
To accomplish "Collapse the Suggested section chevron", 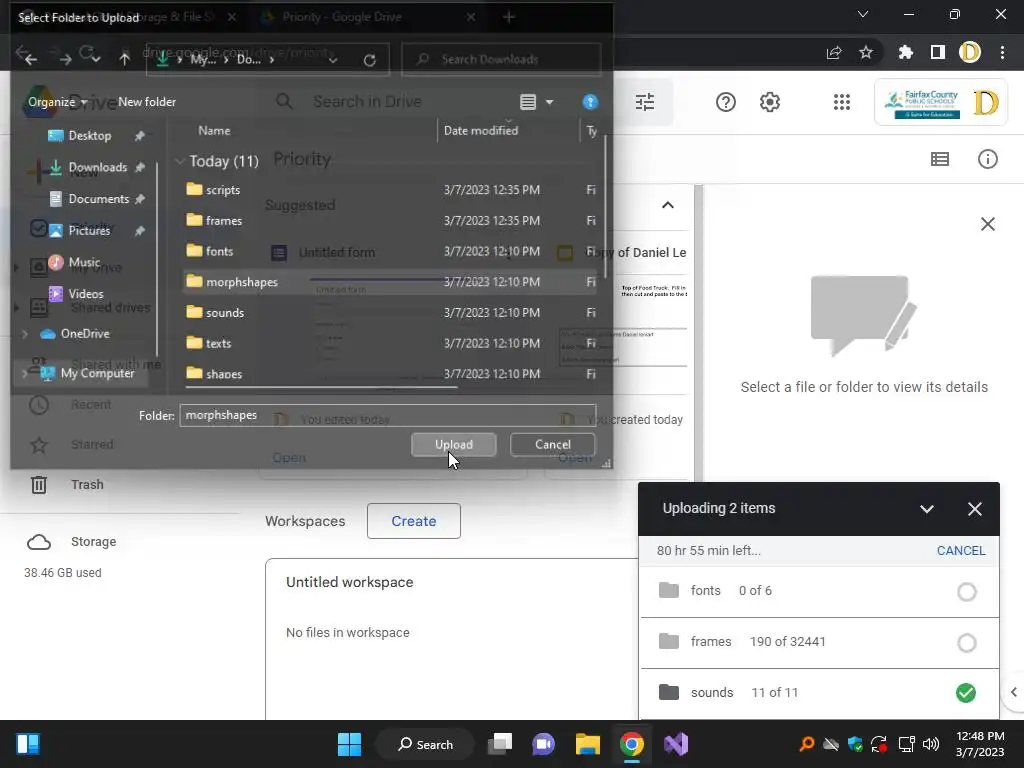I will coord(667,205).
